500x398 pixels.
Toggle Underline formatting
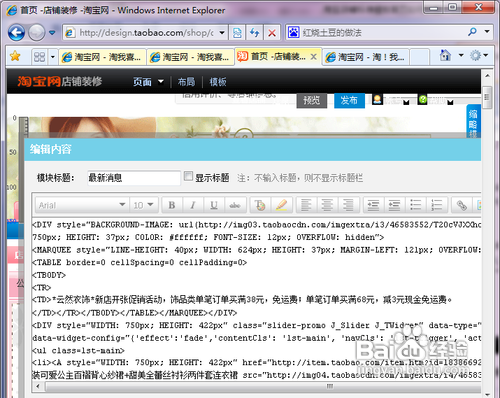click(214, 205)
